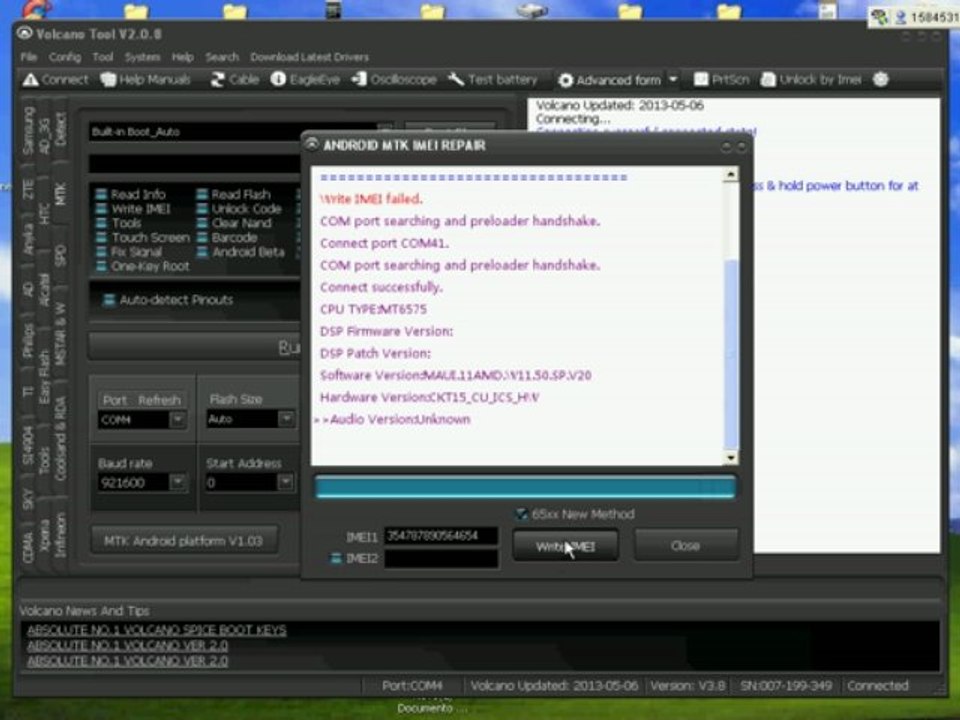Click 'Connect port COM41.' log line
The height and width of the screenshot is (720, 960).
(x=384, y=243)
